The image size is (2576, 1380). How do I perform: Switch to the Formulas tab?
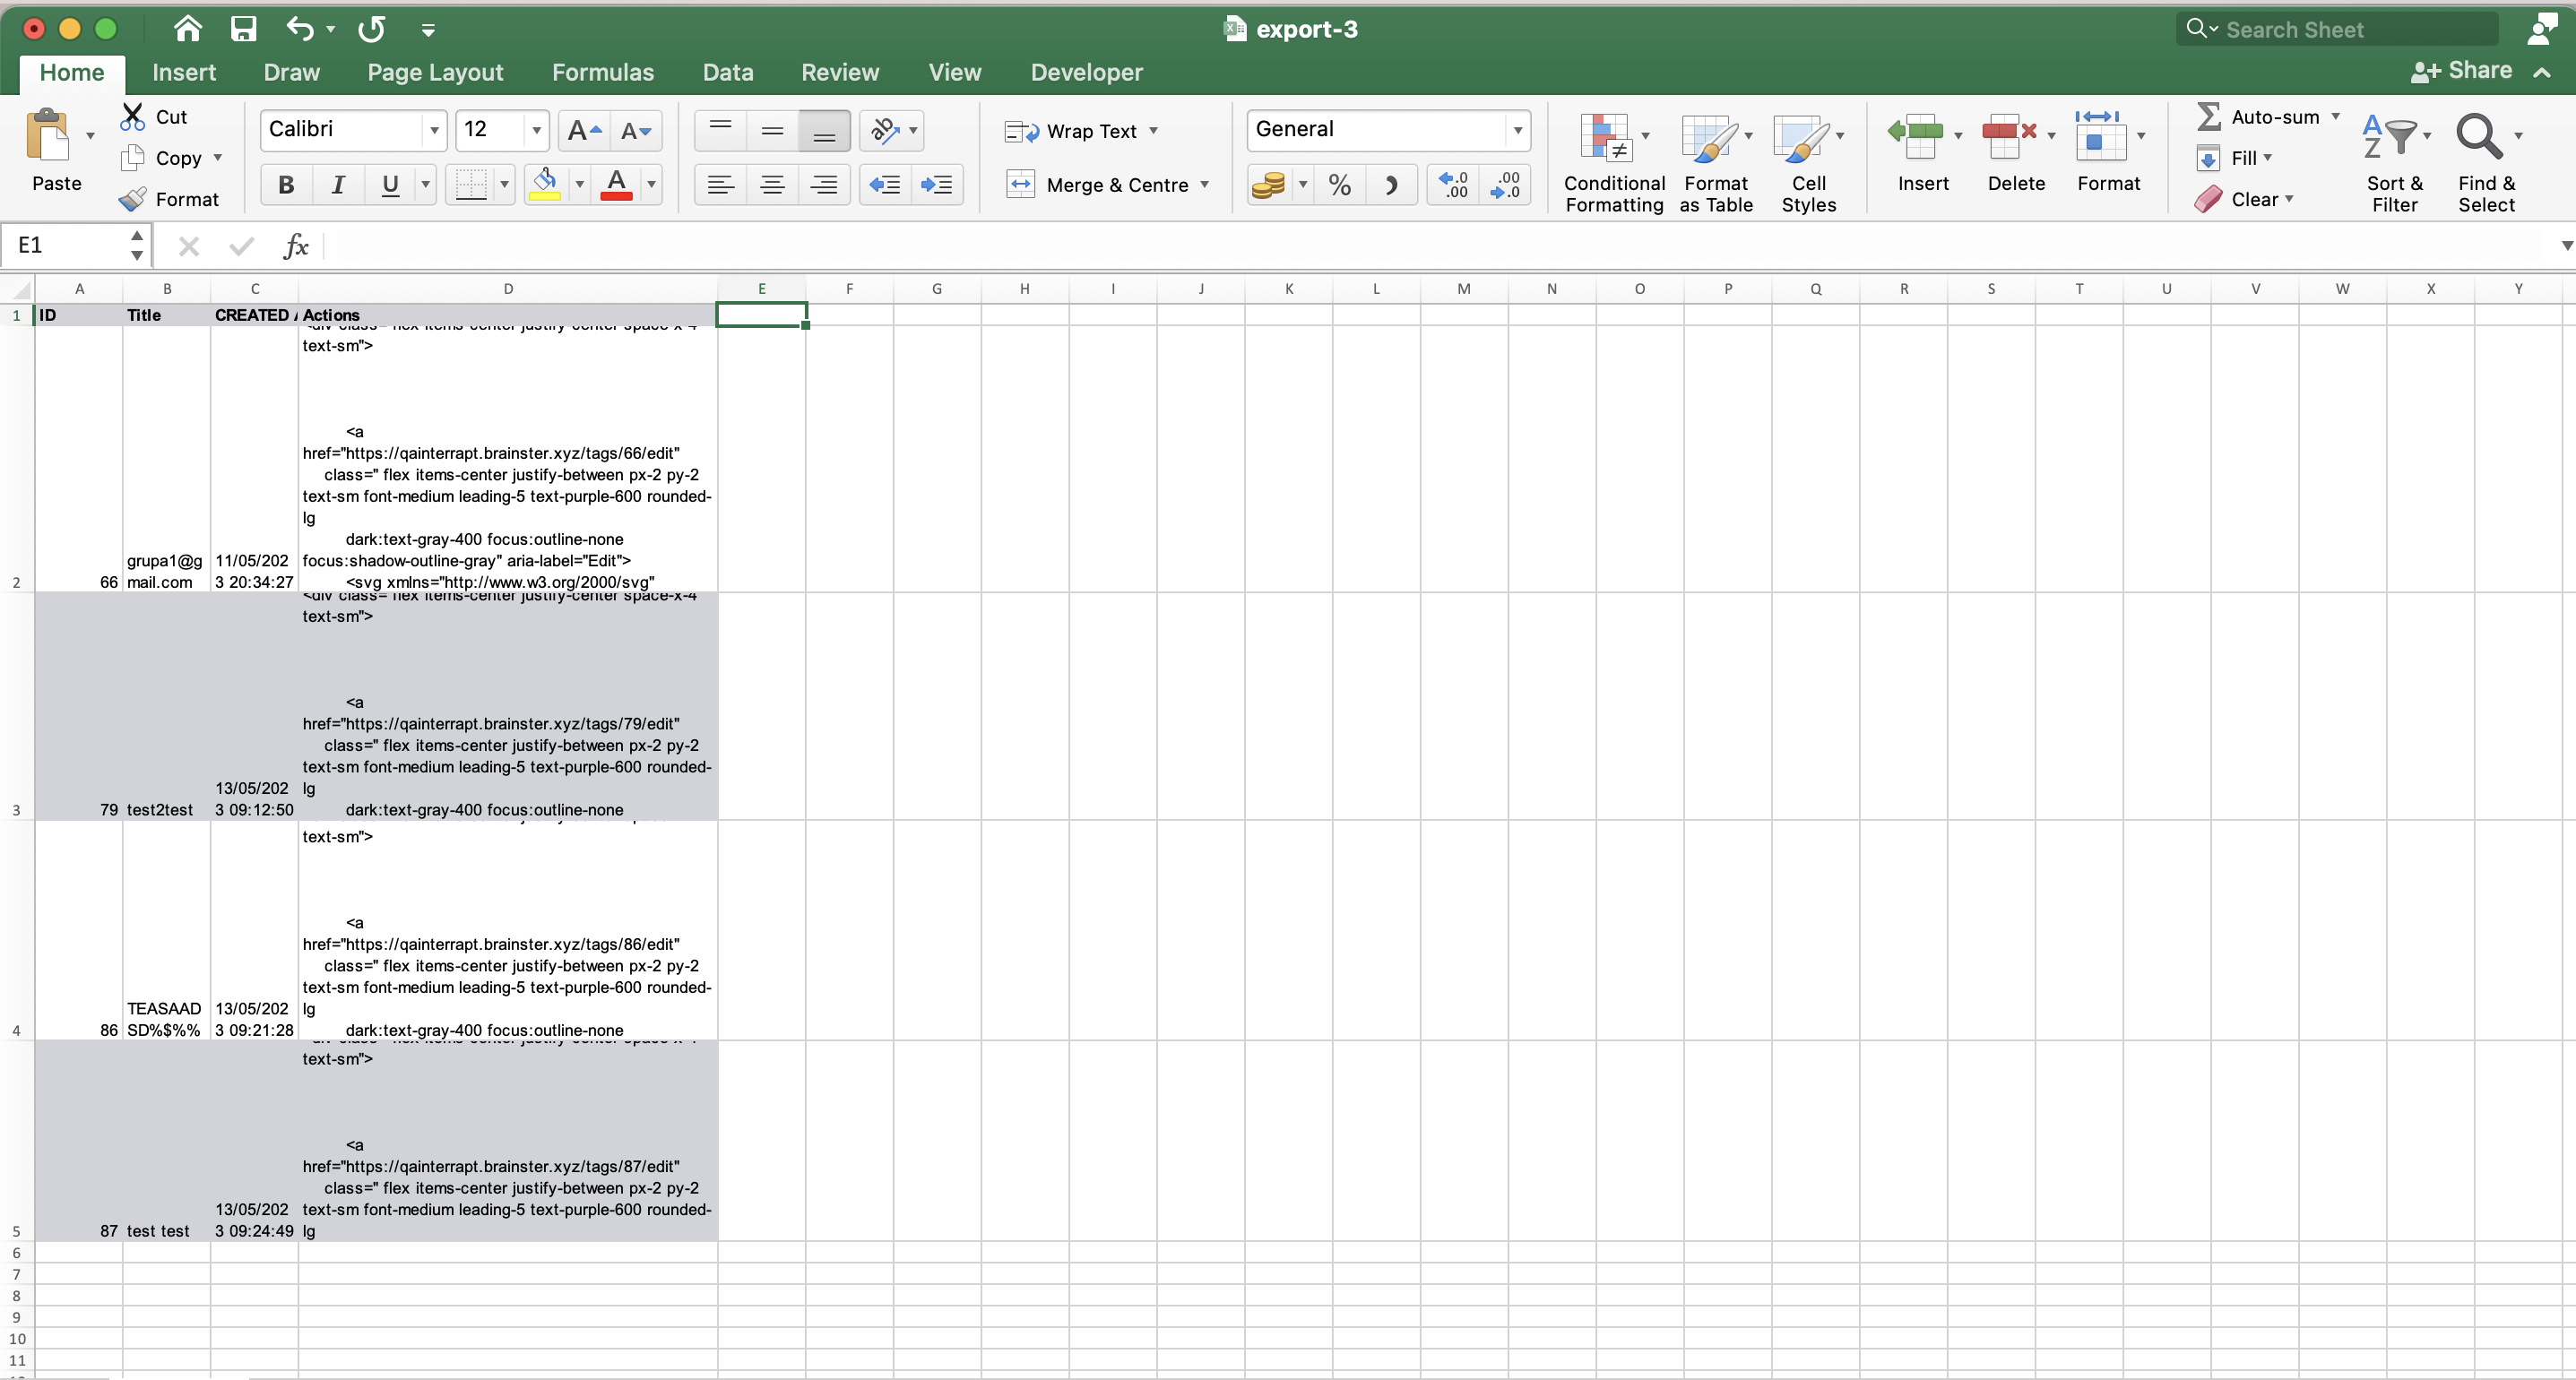point(602,72)
